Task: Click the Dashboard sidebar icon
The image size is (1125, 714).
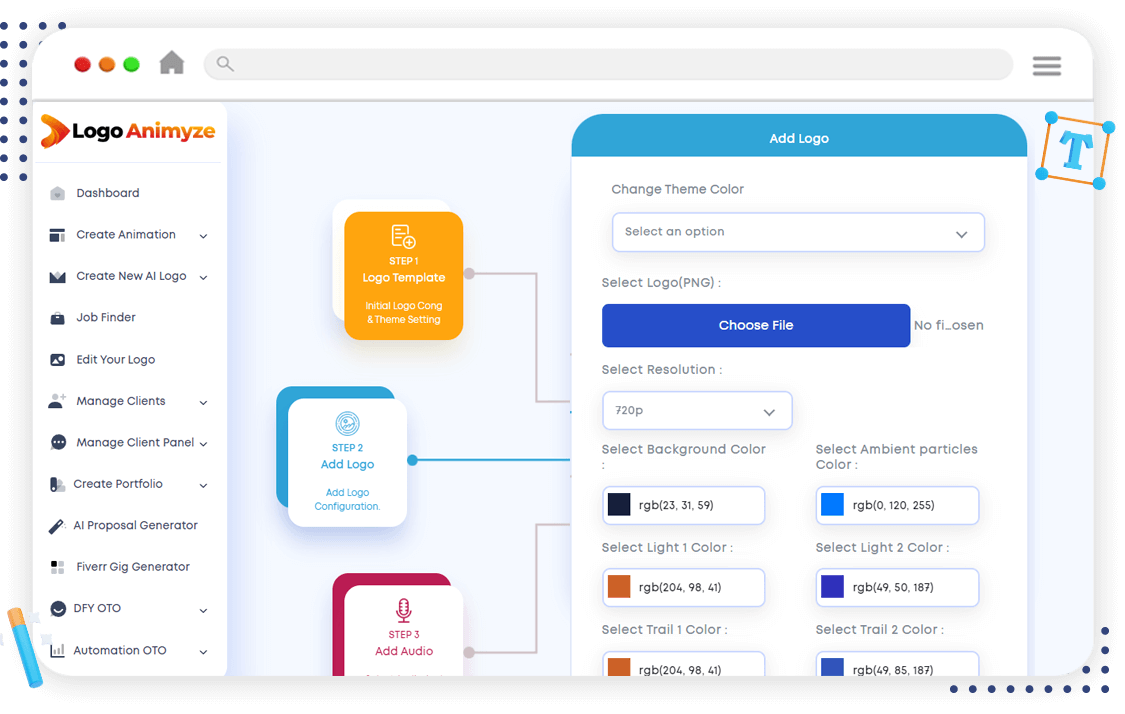Action: point(58,194)
